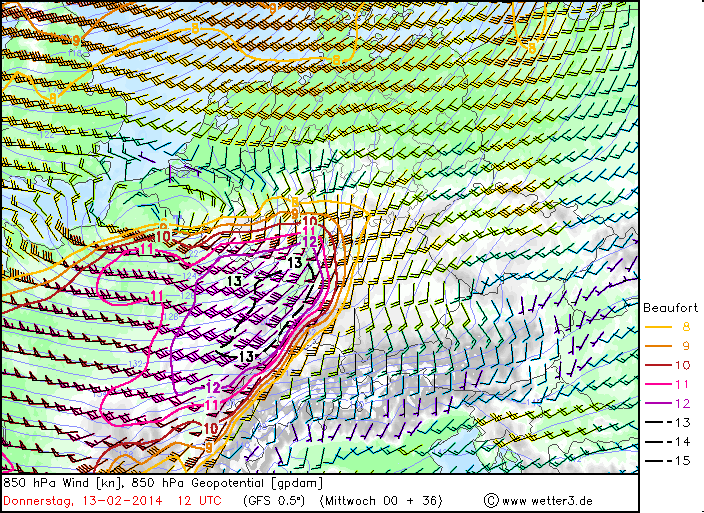Viewport: 704px width, 513px height.
Task: Click the yellow '8' label at the top-right of the map
Action: coord(532,48)
